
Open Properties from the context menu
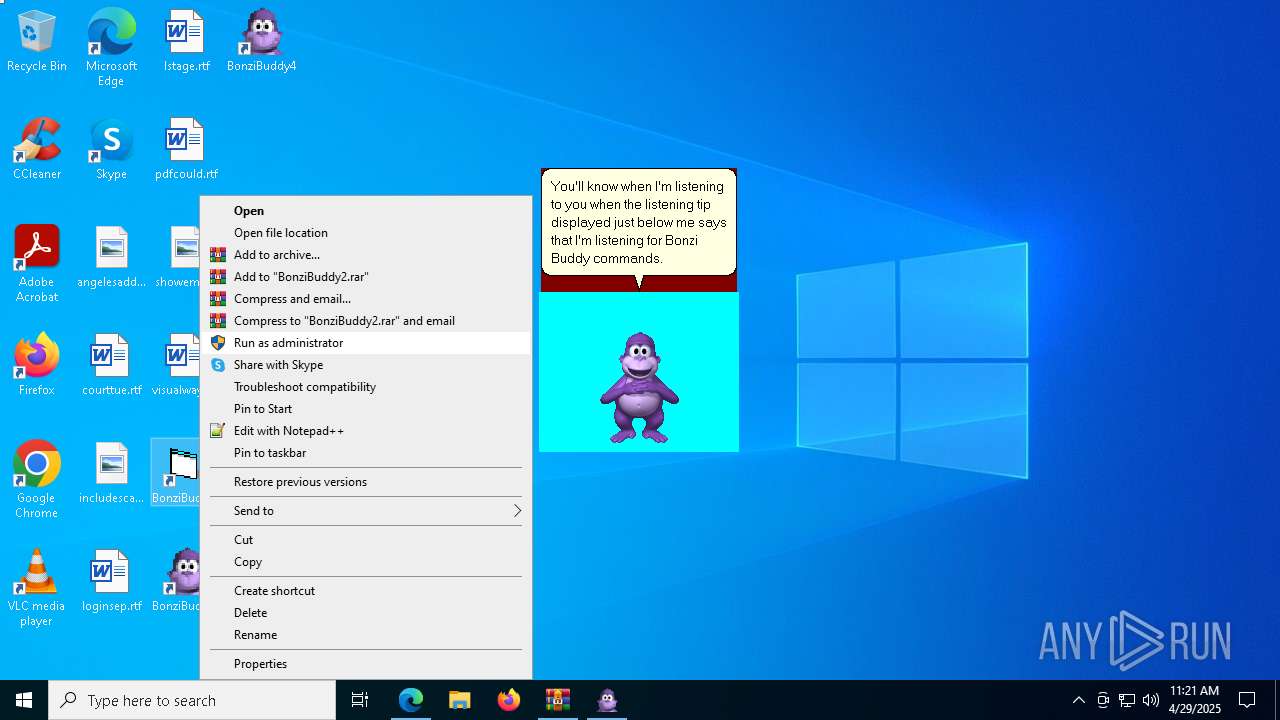click(366, 664)
